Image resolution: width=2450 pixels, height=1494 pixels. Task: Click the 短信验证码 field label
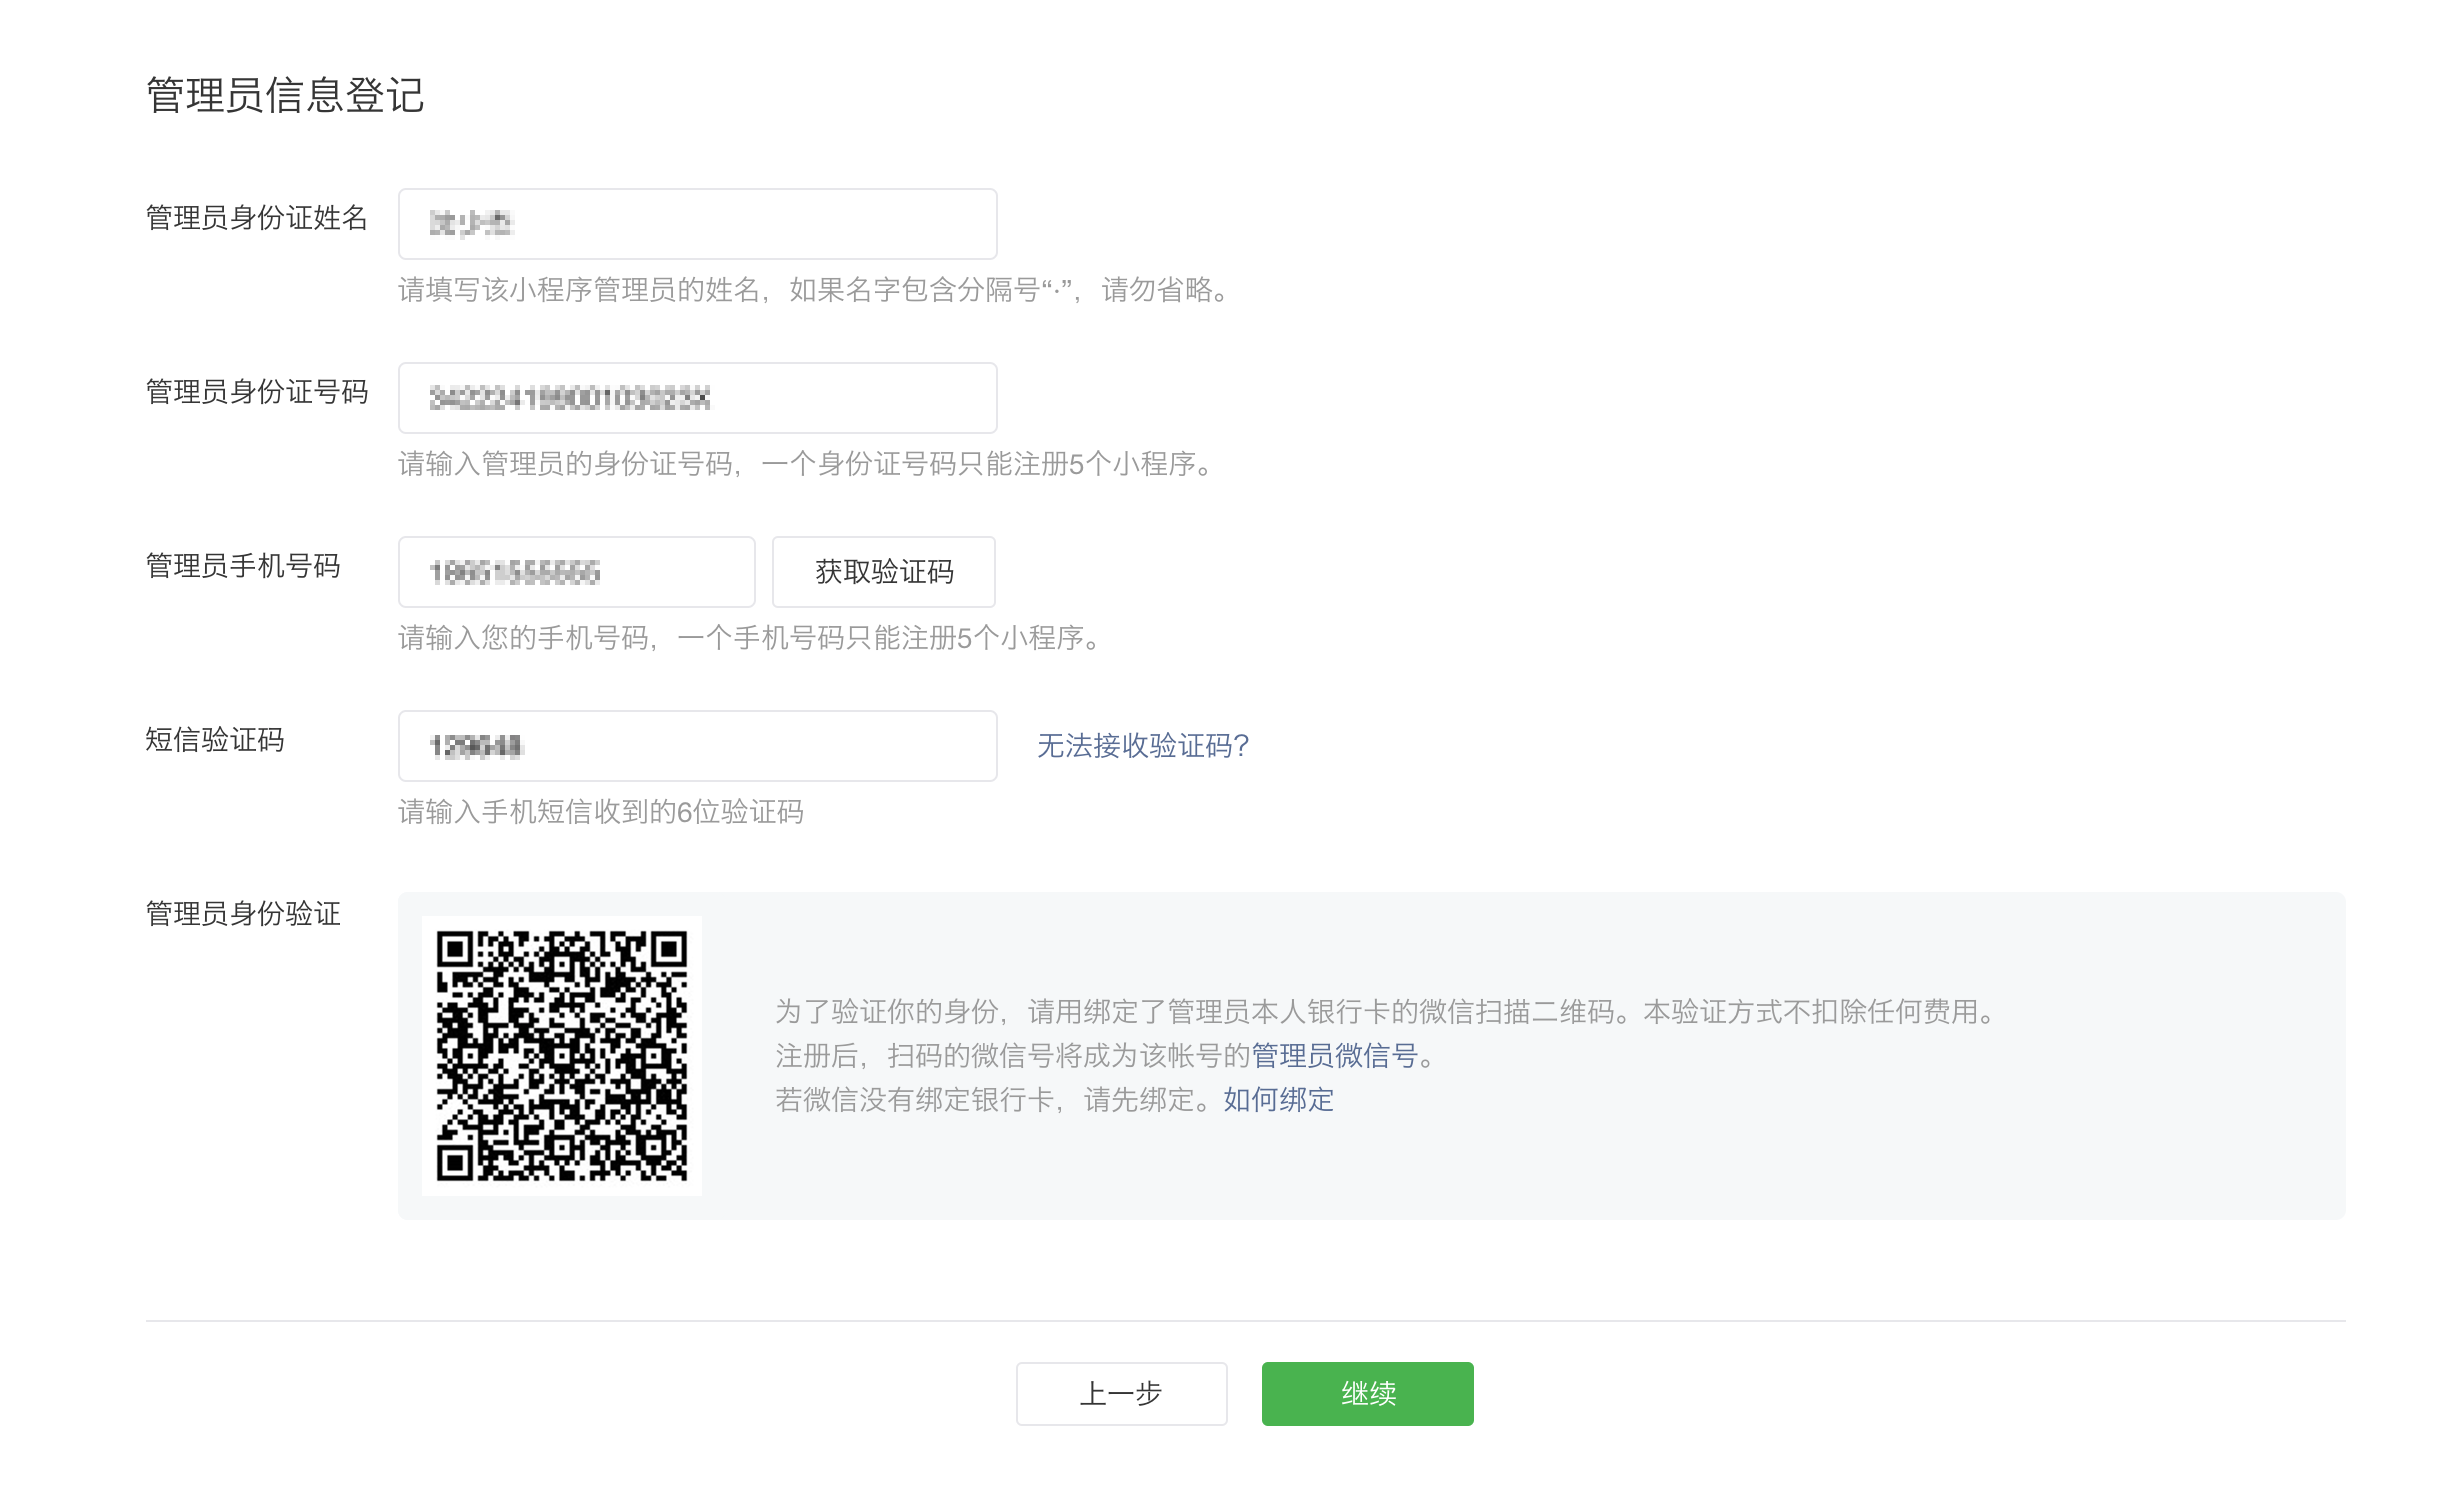click(x=215, y=740)
